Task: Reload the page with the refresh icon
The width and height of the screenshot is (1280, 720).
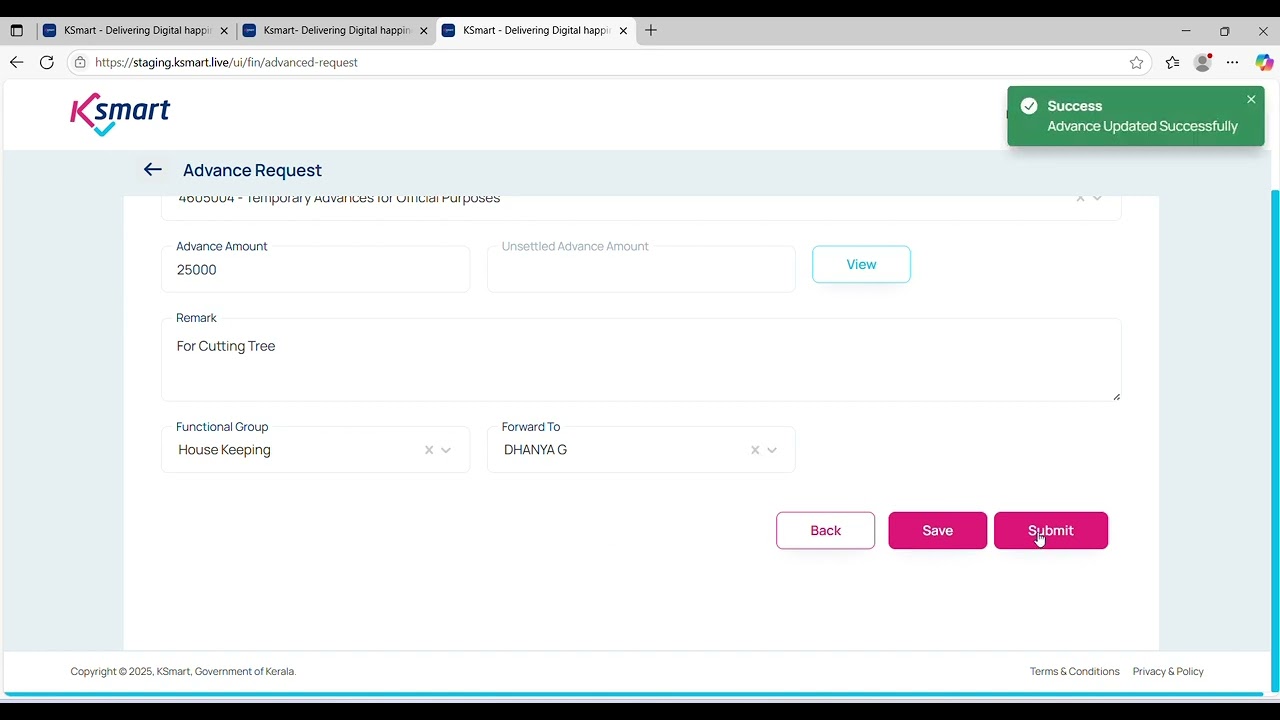Action: click(x=47, y=62)
